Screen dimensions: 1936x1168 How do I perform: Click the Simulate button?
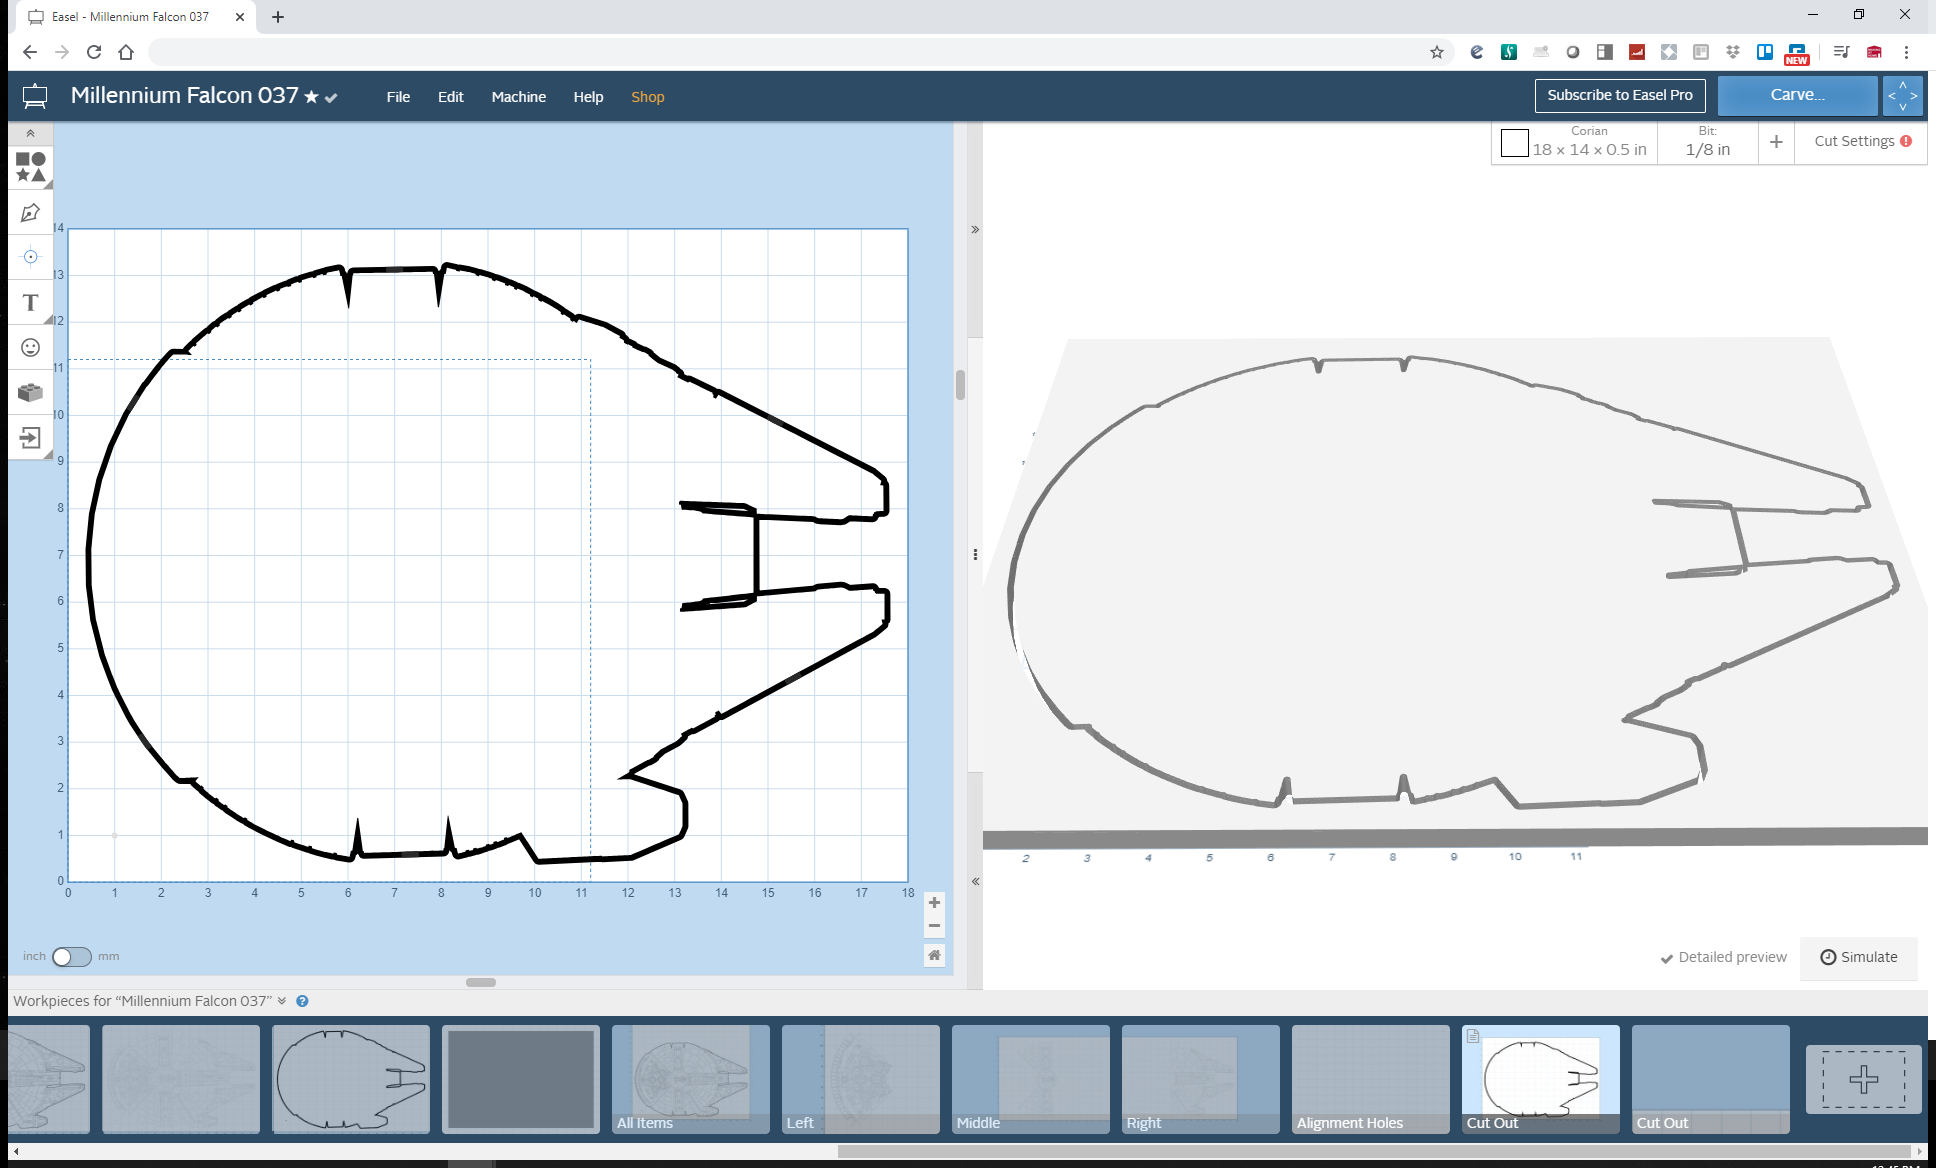[1858, 957]
